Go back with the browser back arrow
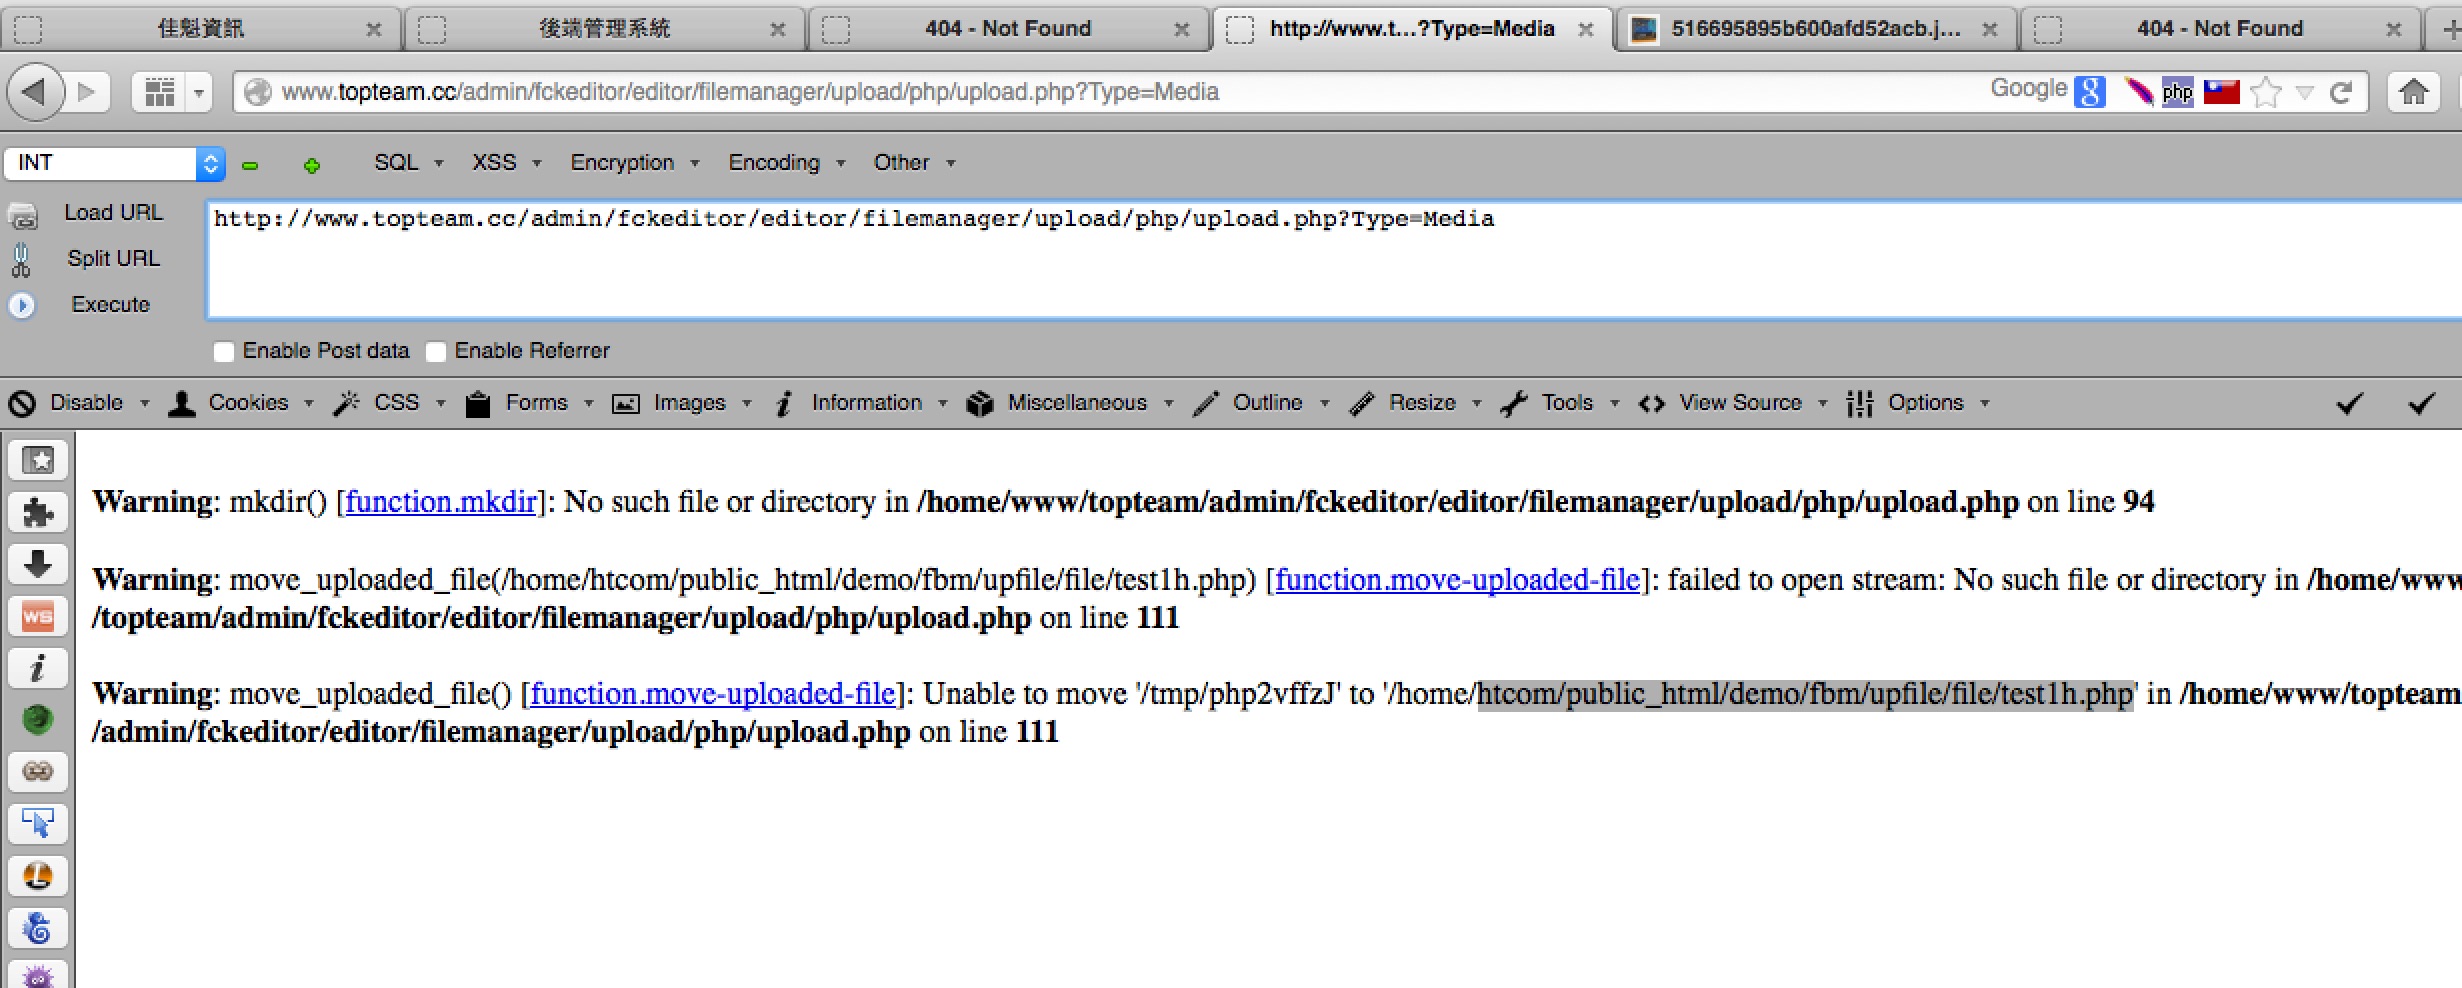This screenshot has width=2462, height=988. tap(35, 92)
